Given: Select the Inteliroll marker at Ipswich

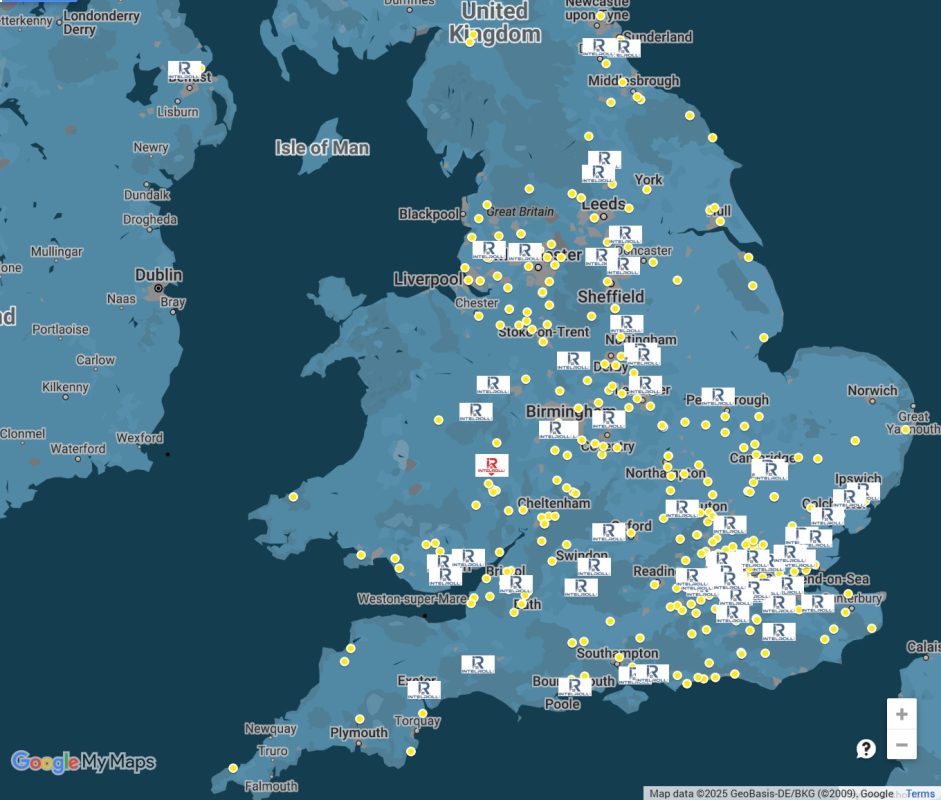Looking at the screenshot, I should (x=849, y=496).
